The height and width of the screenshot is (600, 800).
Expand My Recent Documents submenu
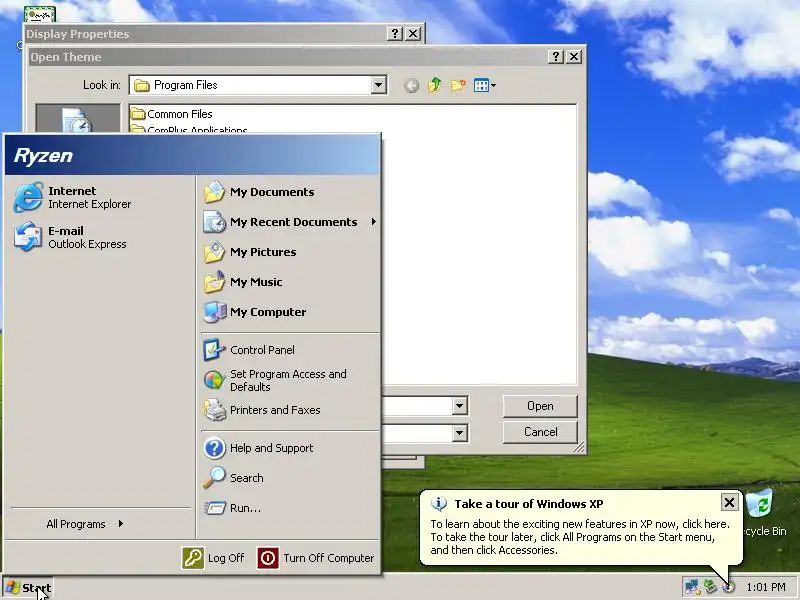[x=290, y=222]
